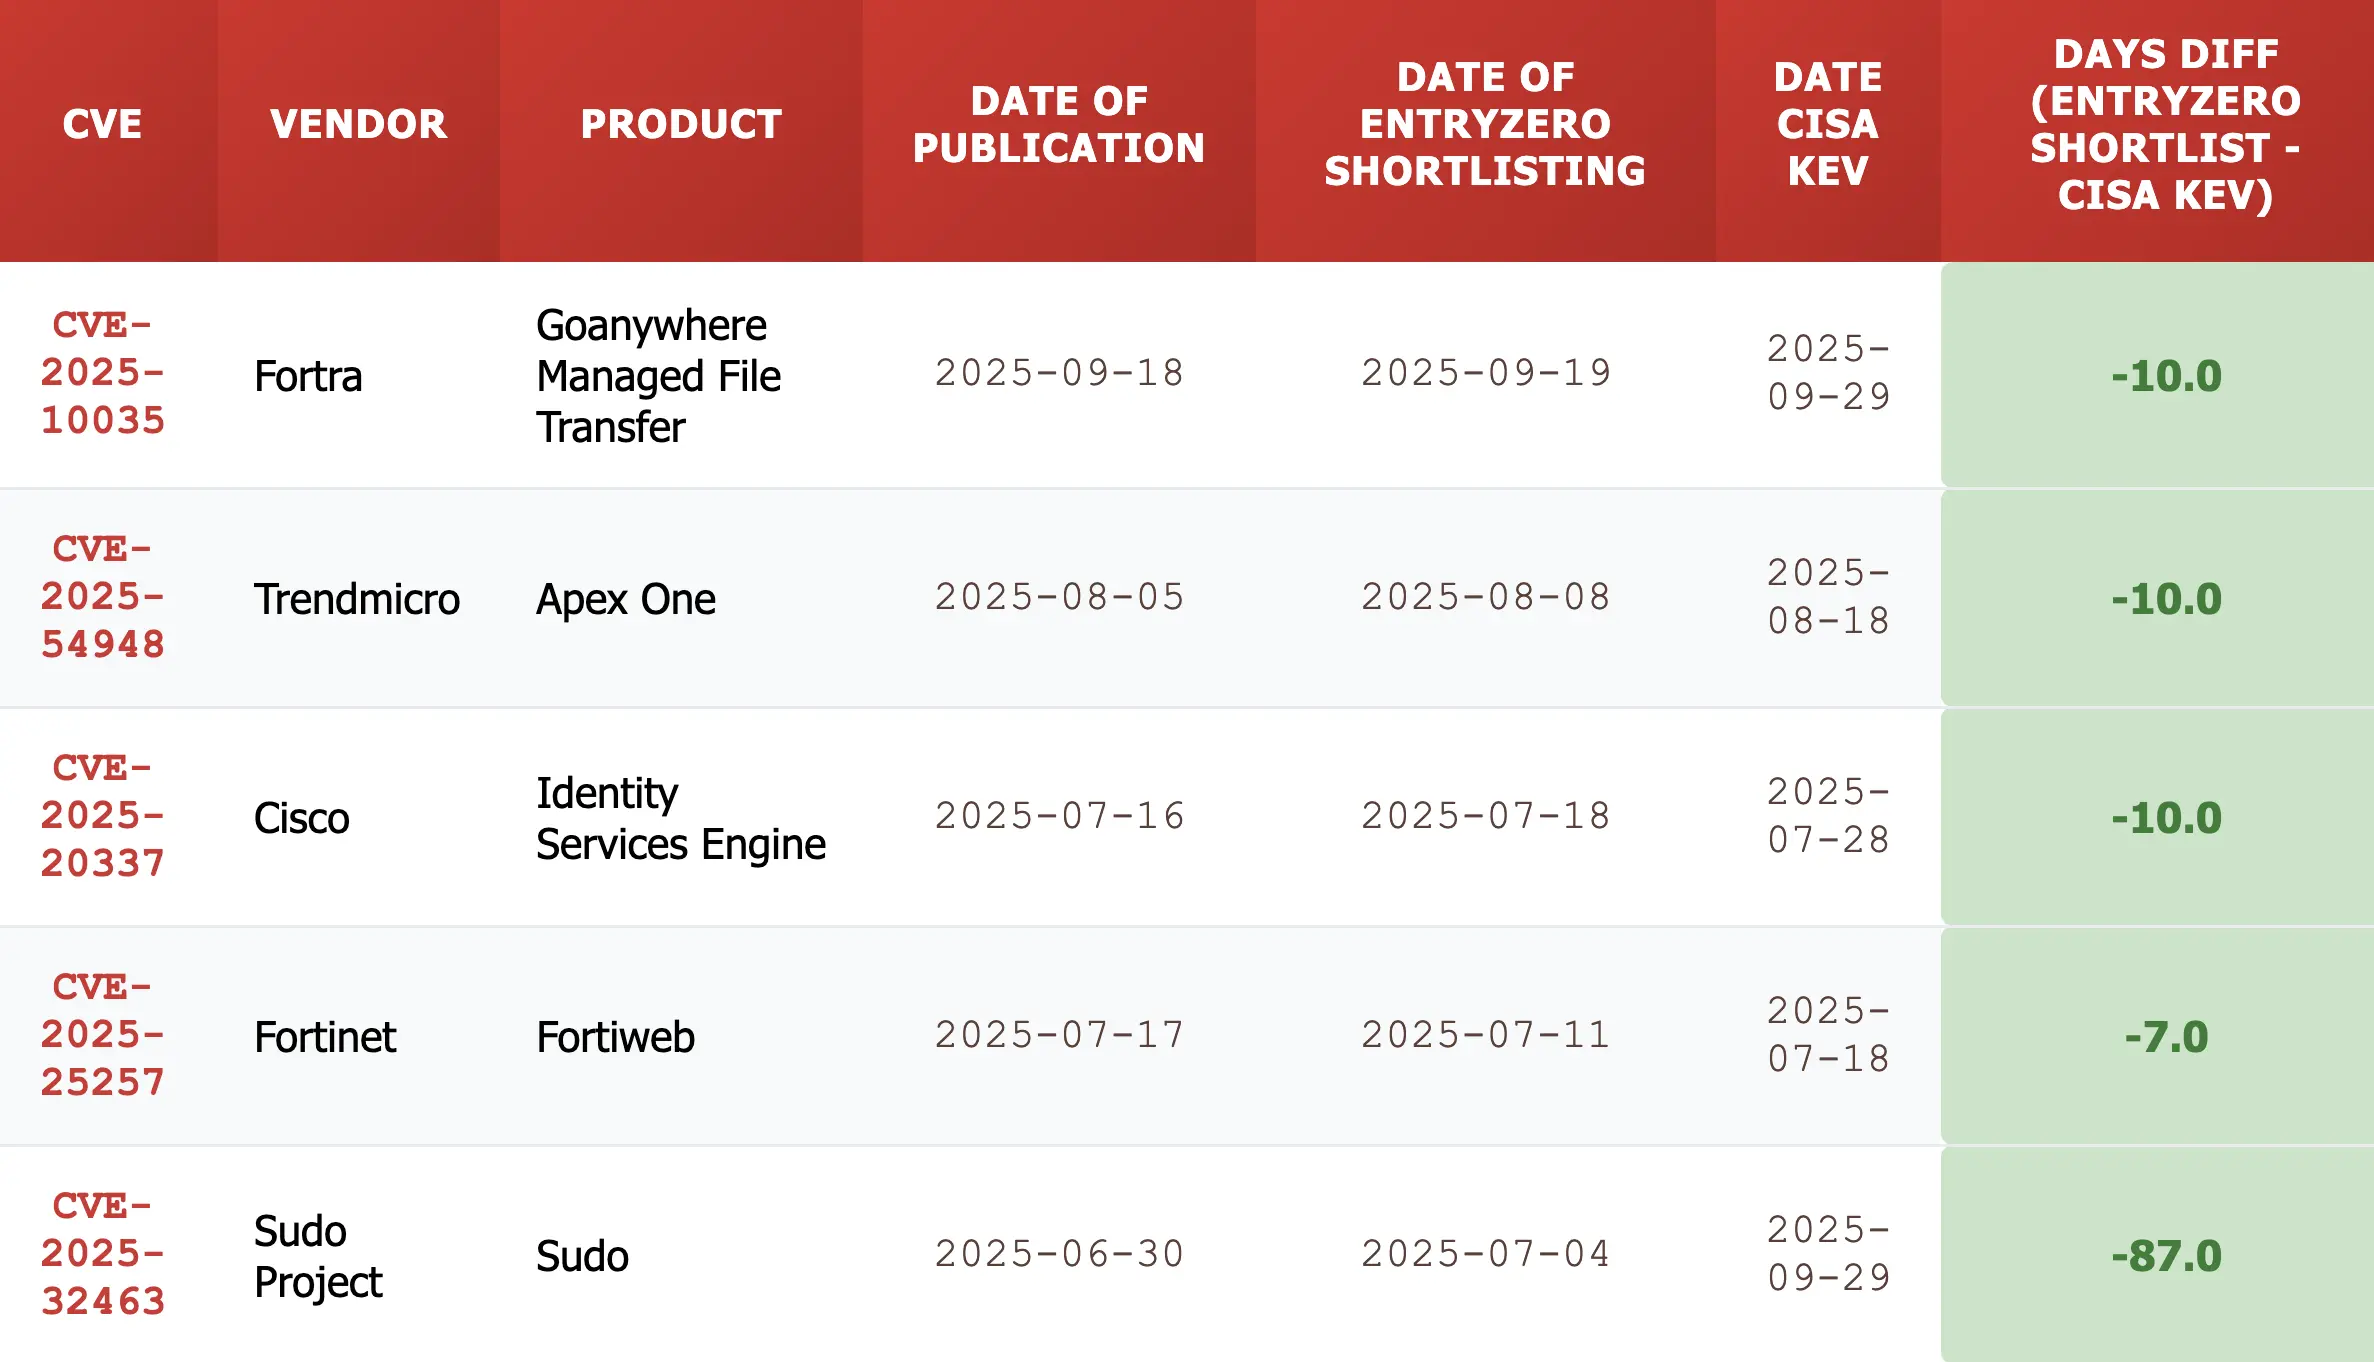The image size is (2374, 1362).
Task: Select the Identity Services Engine product cell
Action: pyautogui.click(x=680, y=819)
